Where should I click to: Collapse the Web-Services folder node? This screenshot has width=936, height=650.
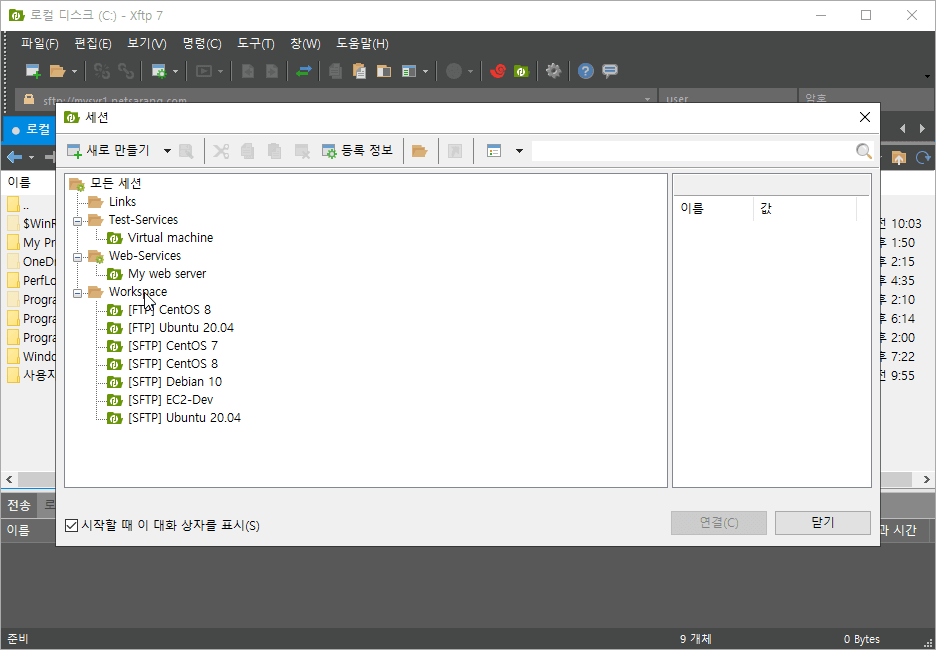78,257
